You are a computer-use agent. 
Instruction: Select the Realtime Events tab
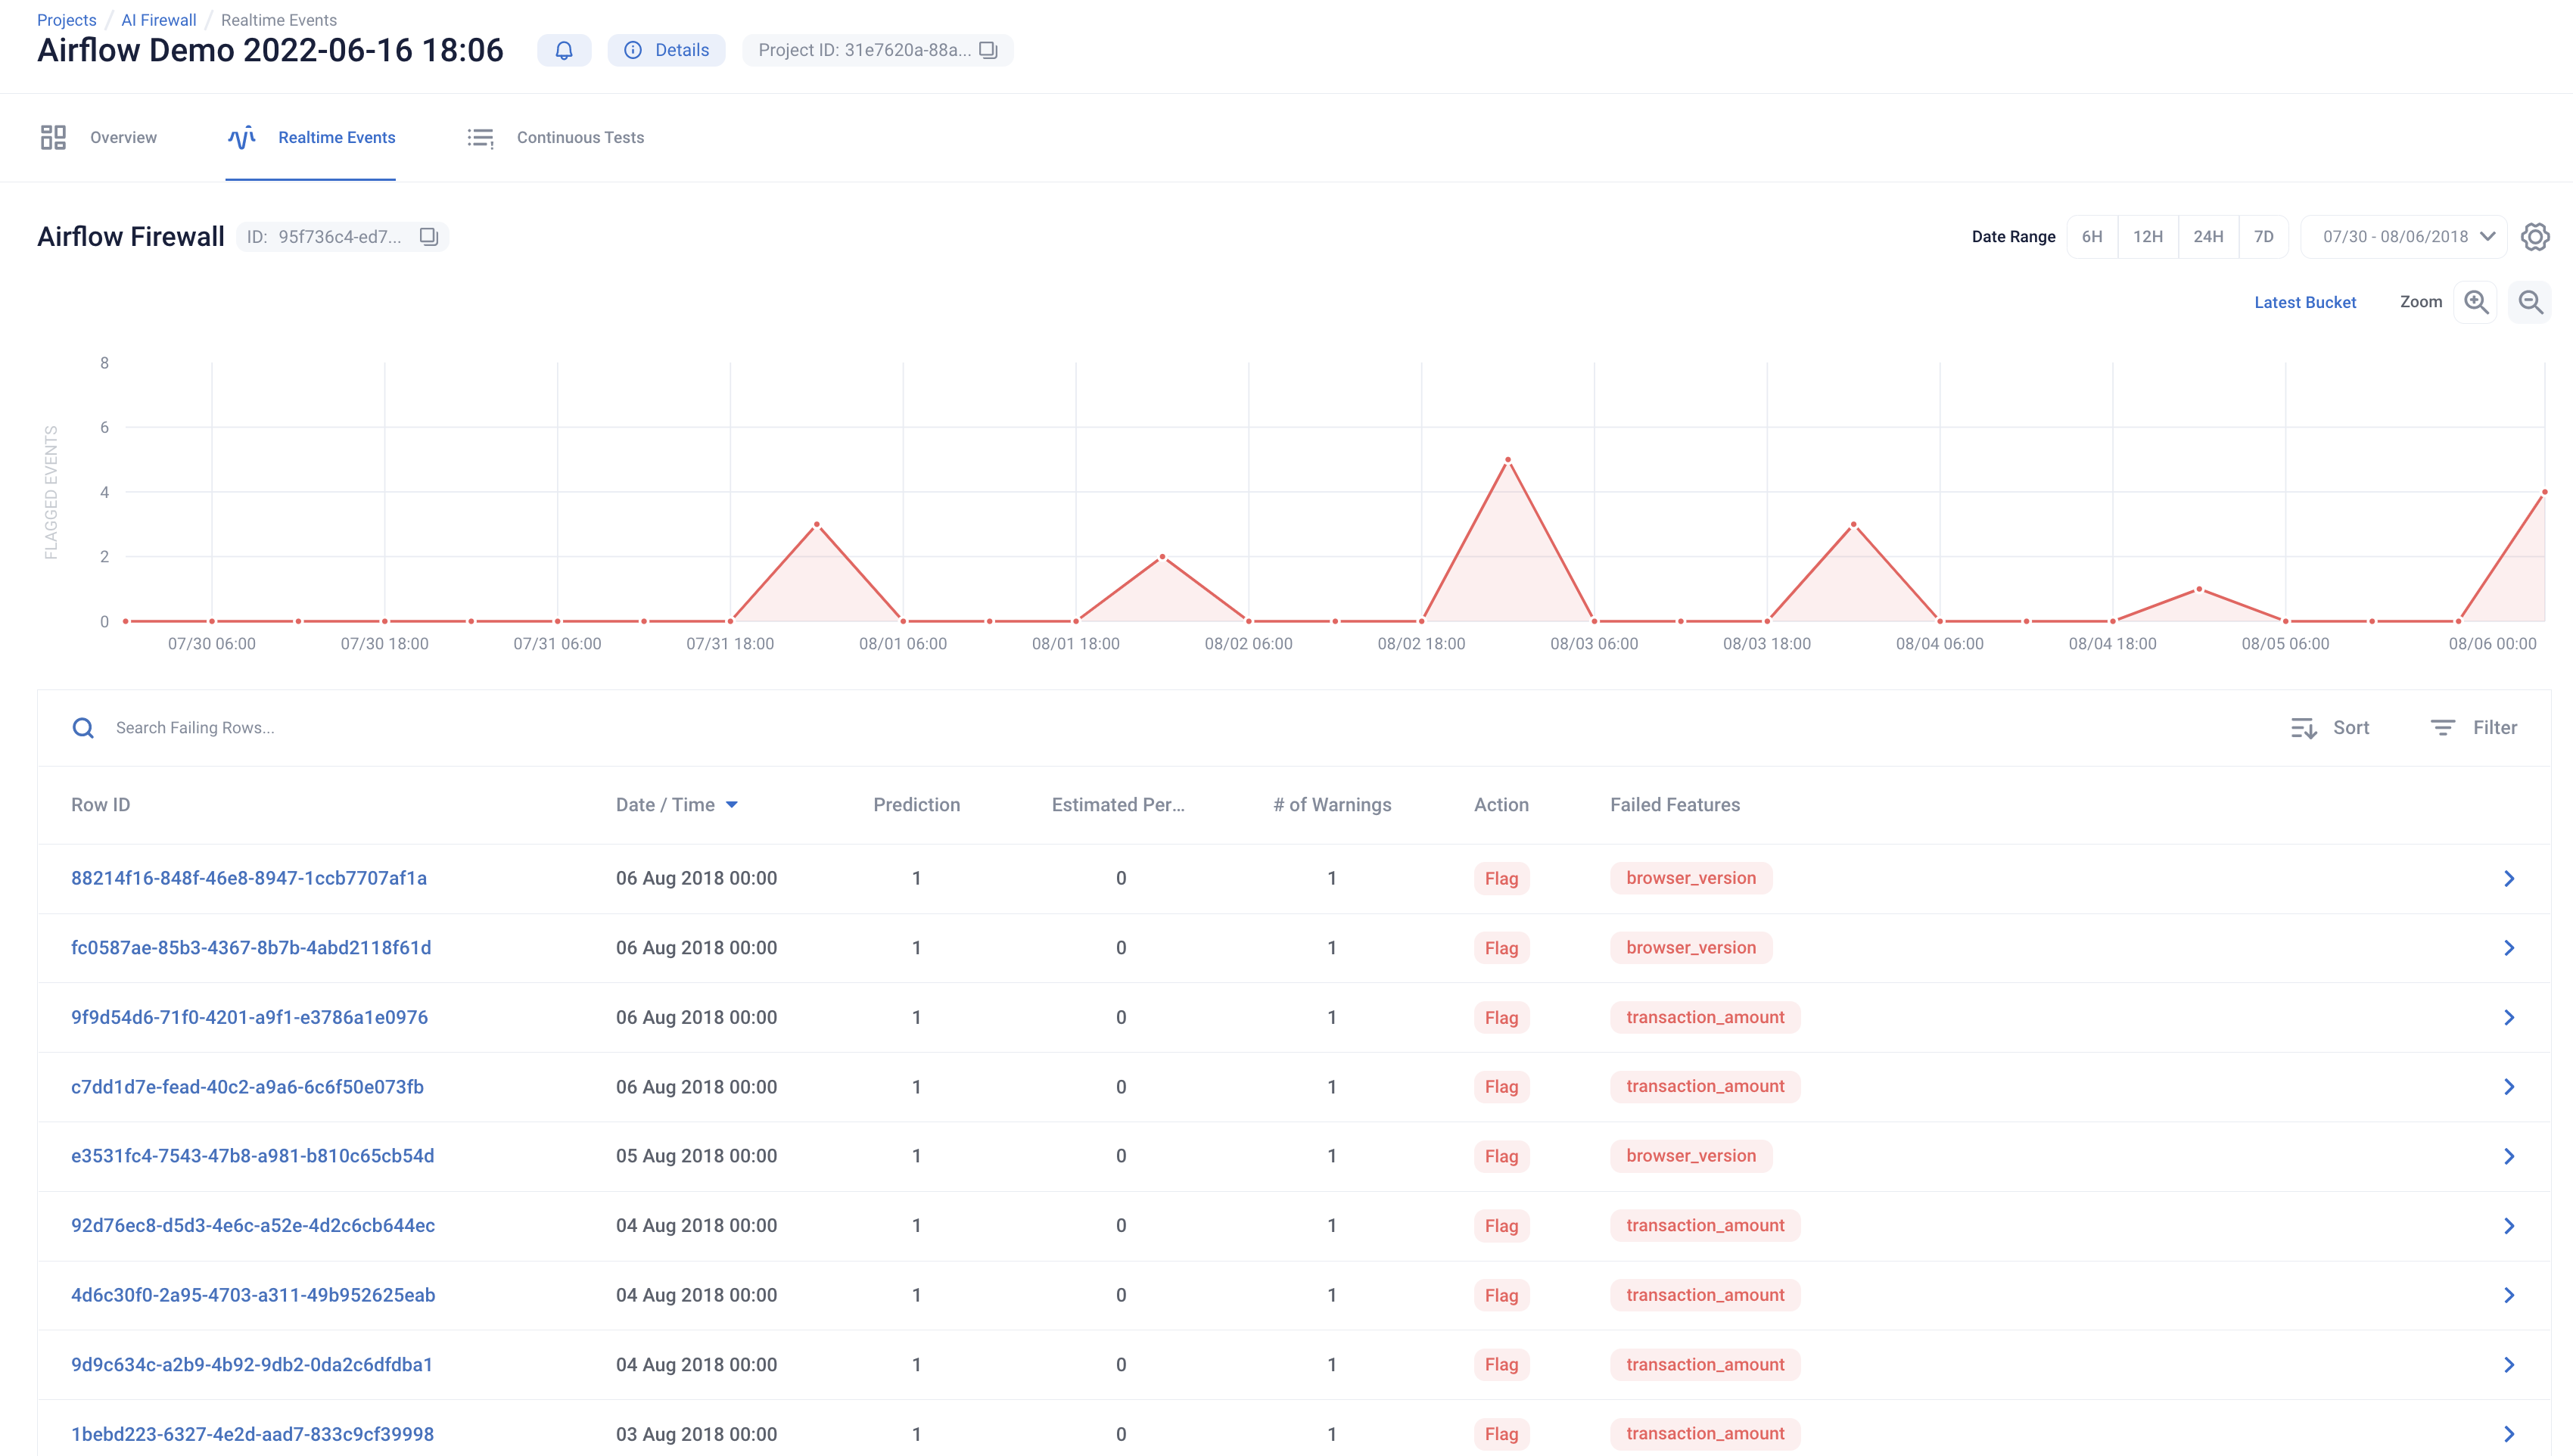[311, 137]
